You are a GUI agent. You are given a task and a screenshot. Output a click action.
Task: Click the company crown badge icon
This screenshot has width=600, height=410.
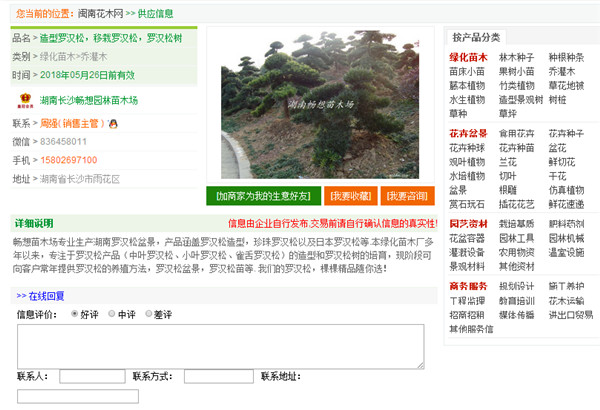click(25, 101)
